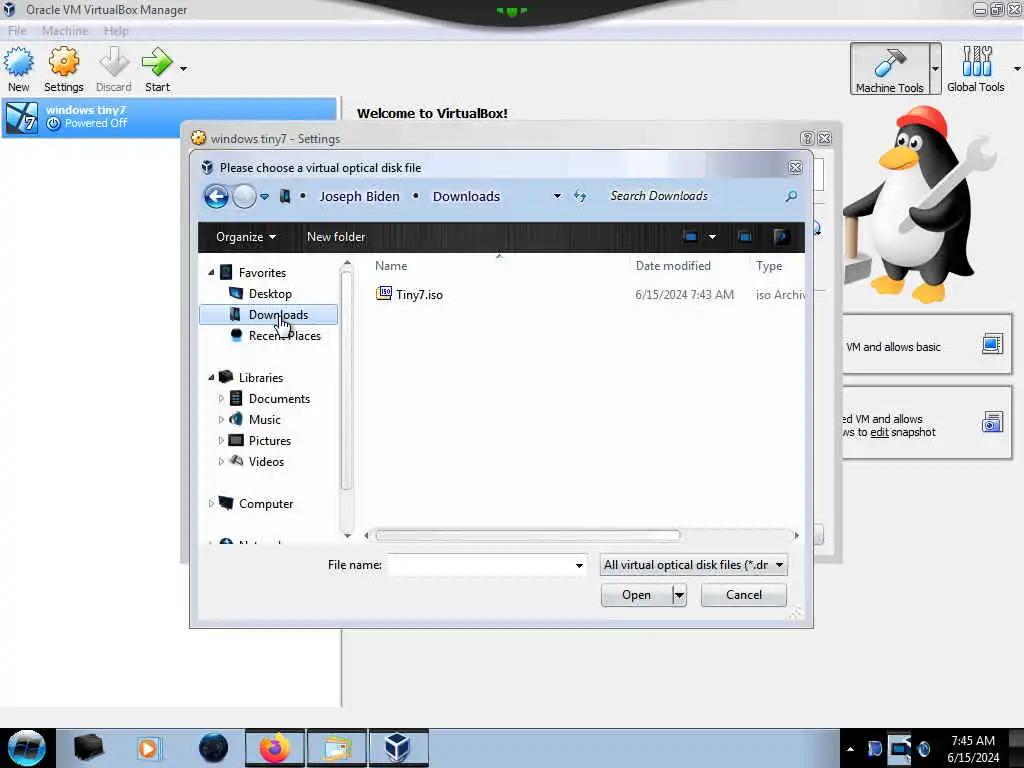Viewport: 1024px width, 768px height.
Task: Open Firefox from taskbar
Action: 275,748
